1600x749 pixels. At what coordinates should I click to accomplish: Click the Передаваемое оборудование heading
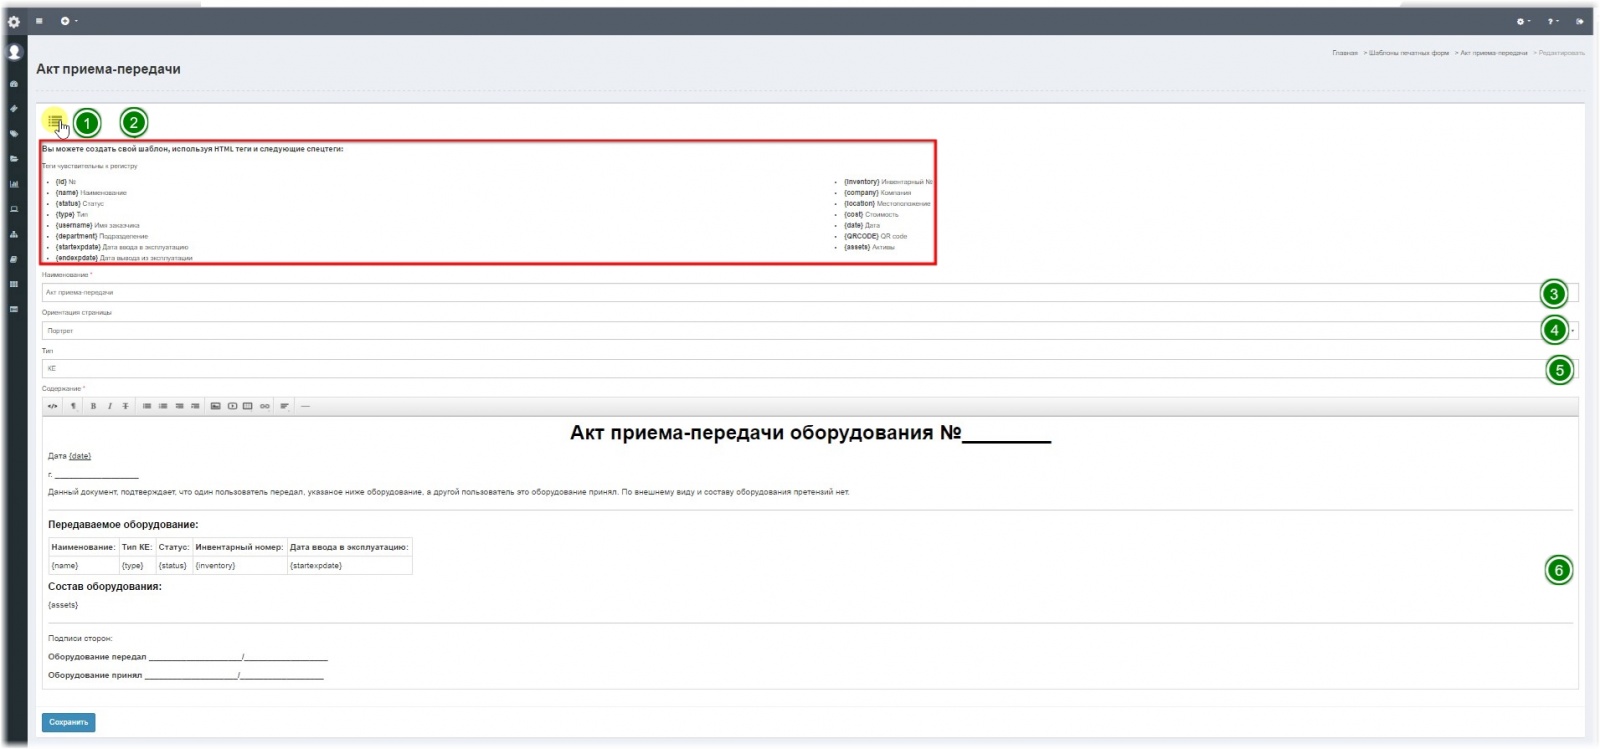123,524
